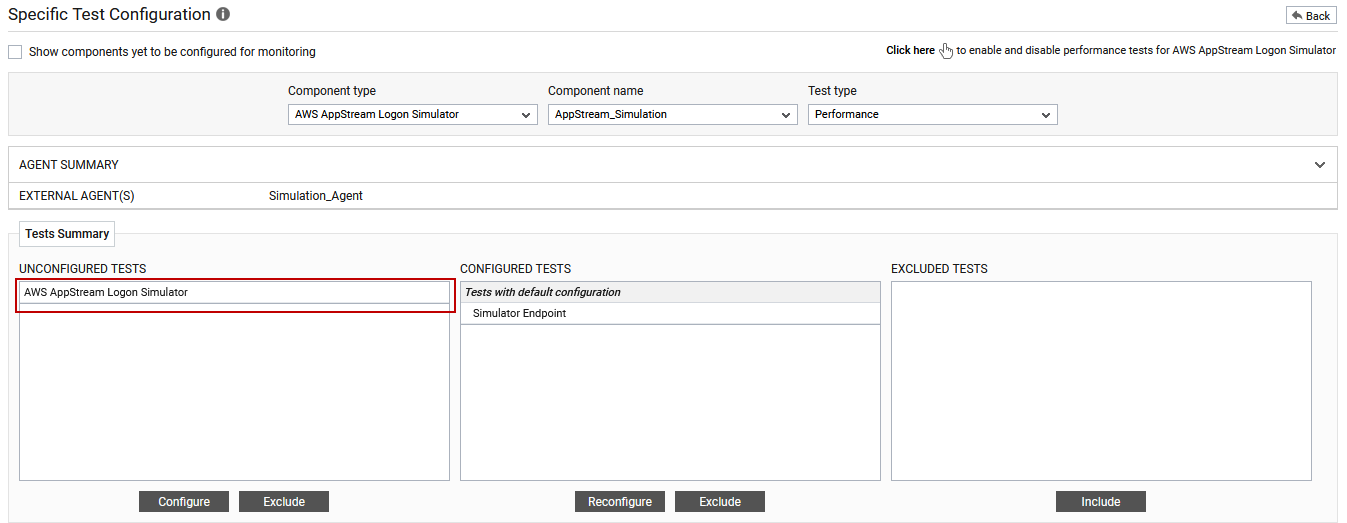Go back using the Back button

tap(1310, 15)
